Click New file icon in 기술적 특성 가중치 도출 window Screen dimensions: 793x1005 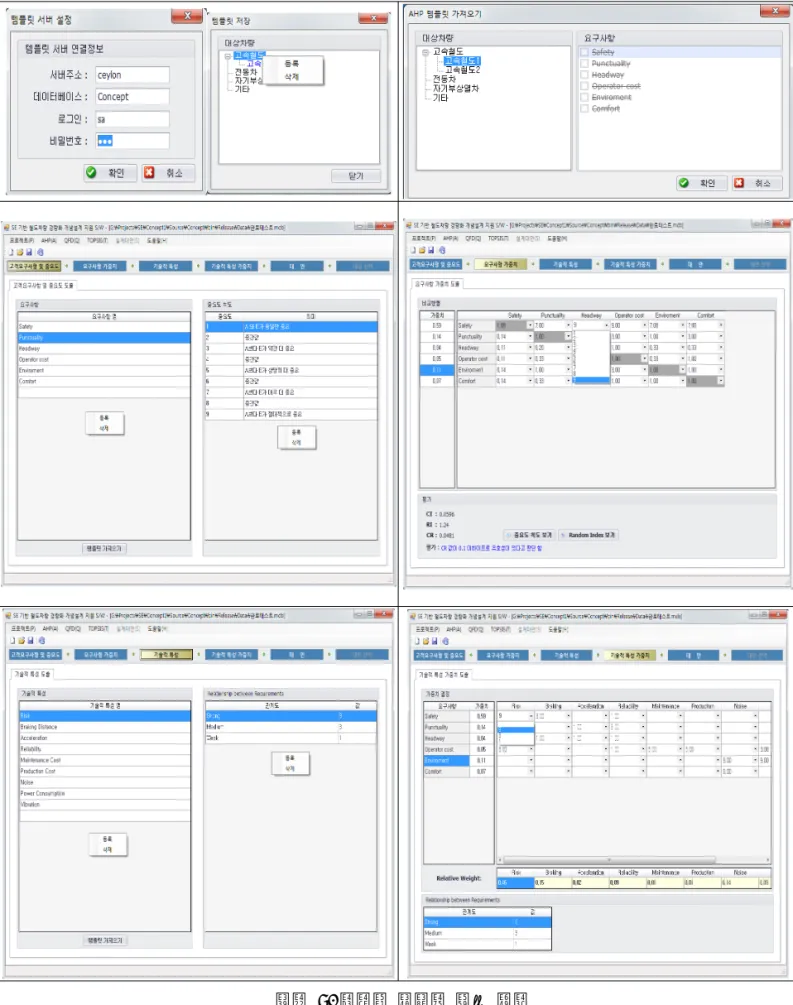click(x=417, y=641)
